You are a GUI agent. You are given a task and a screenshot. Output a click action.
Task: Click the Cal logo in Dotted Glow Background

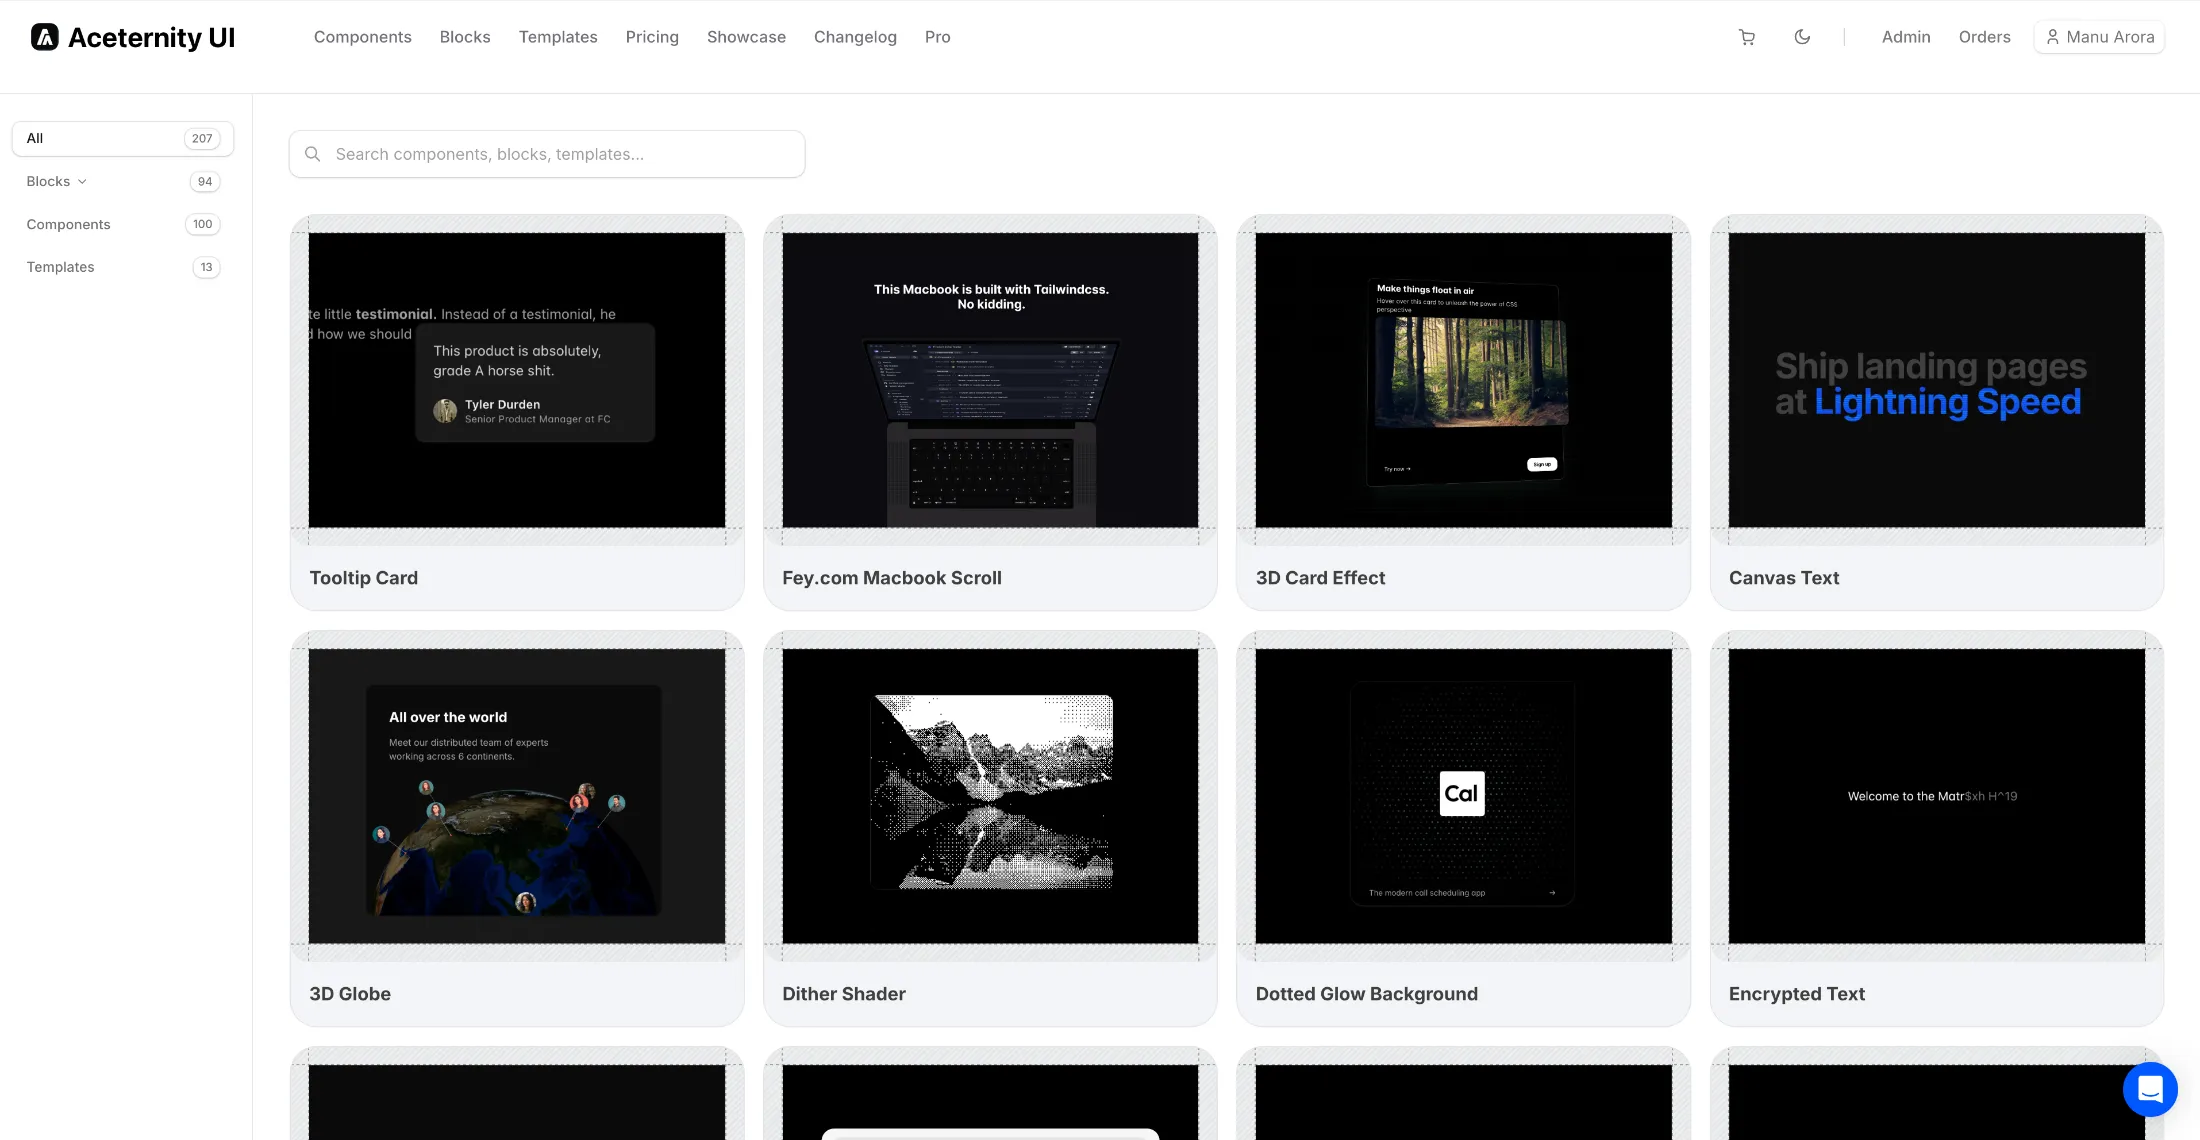pyautogui.click(x=1461, y=794)
